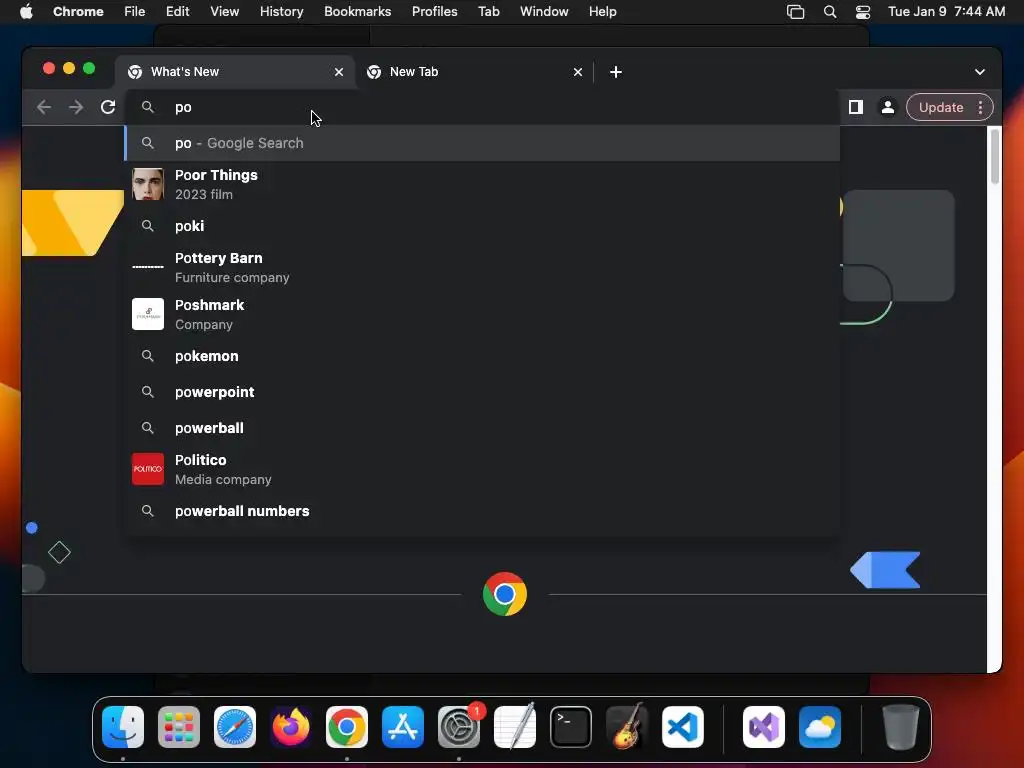Screen dimensions: 1024x768
Task: Open Chrome from the Dock
Action: pyautogui.click(x=347, y=727)
